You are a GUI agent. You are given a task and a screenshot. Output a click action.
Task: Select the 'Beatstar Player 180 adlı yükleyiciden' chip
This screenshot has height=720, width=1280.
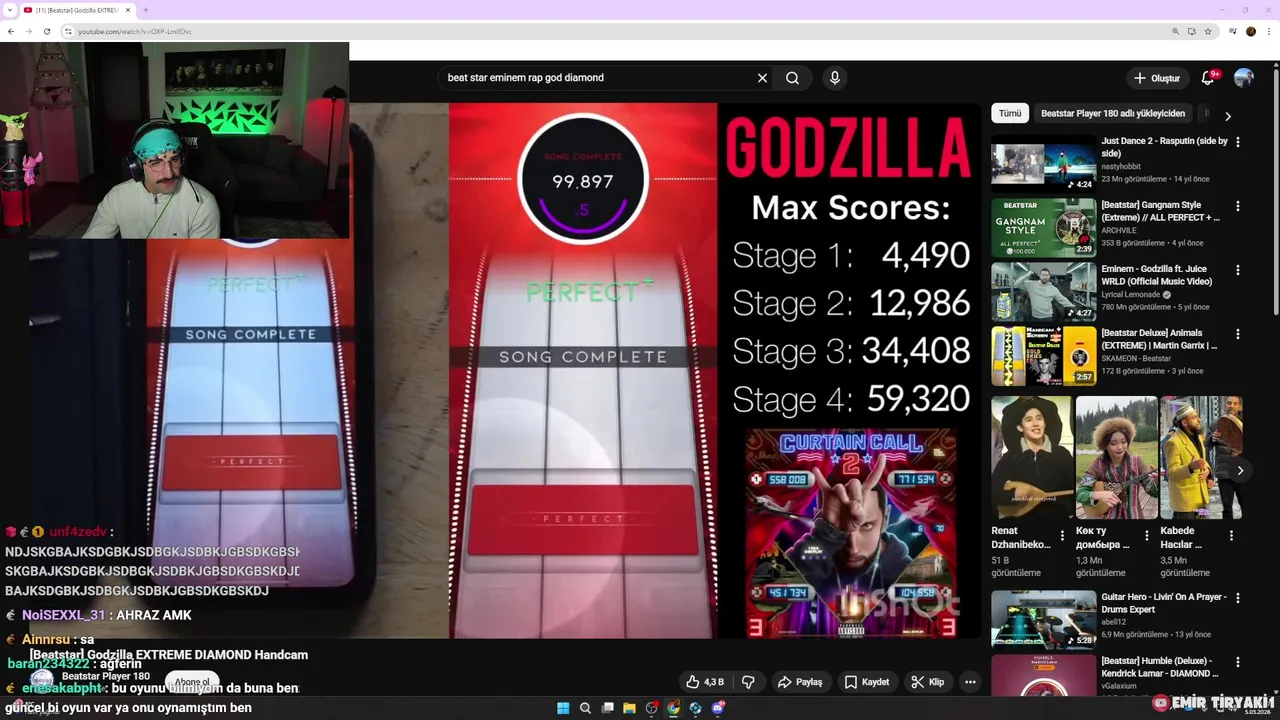pyautogui.click(x=1112, y=113)
